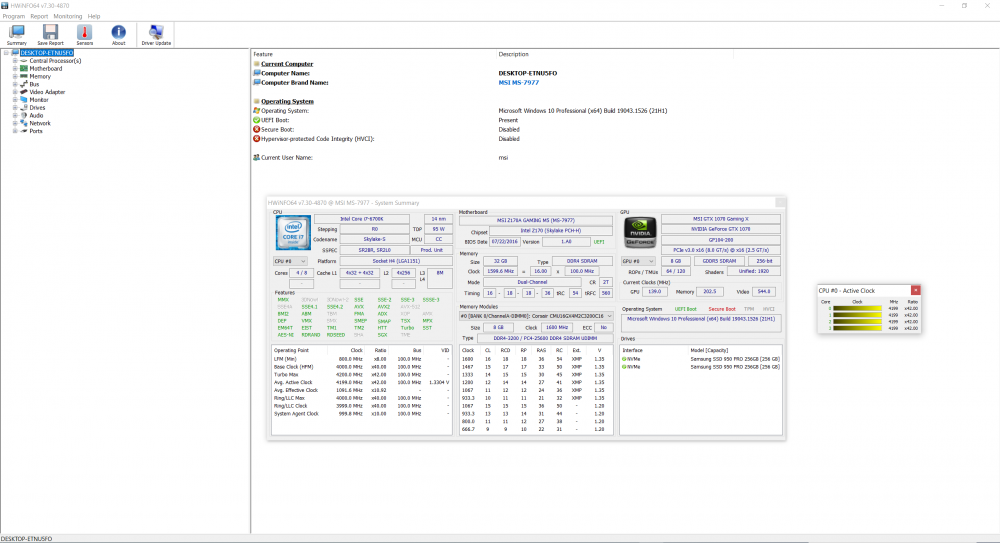
Task: Click the red HVCI status icon
Action: pyautogui.click(x=256, y=138)
